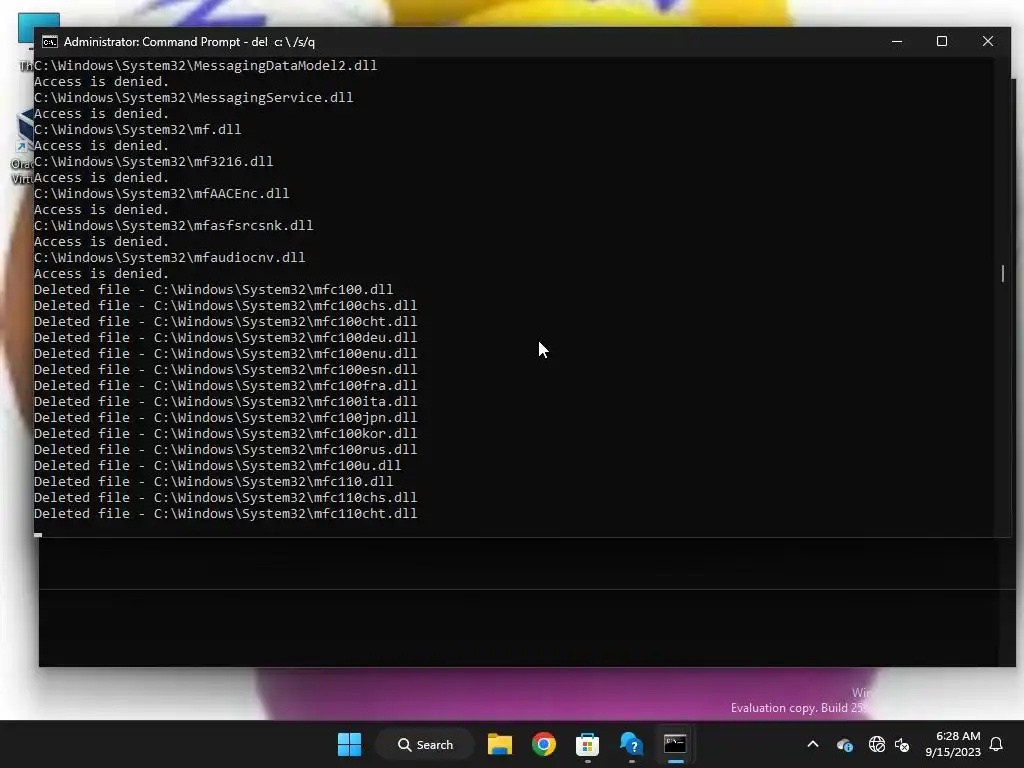The image size is (1024, 768).
Task: Maximize the Command Prompt window
Action: [942, 41]
